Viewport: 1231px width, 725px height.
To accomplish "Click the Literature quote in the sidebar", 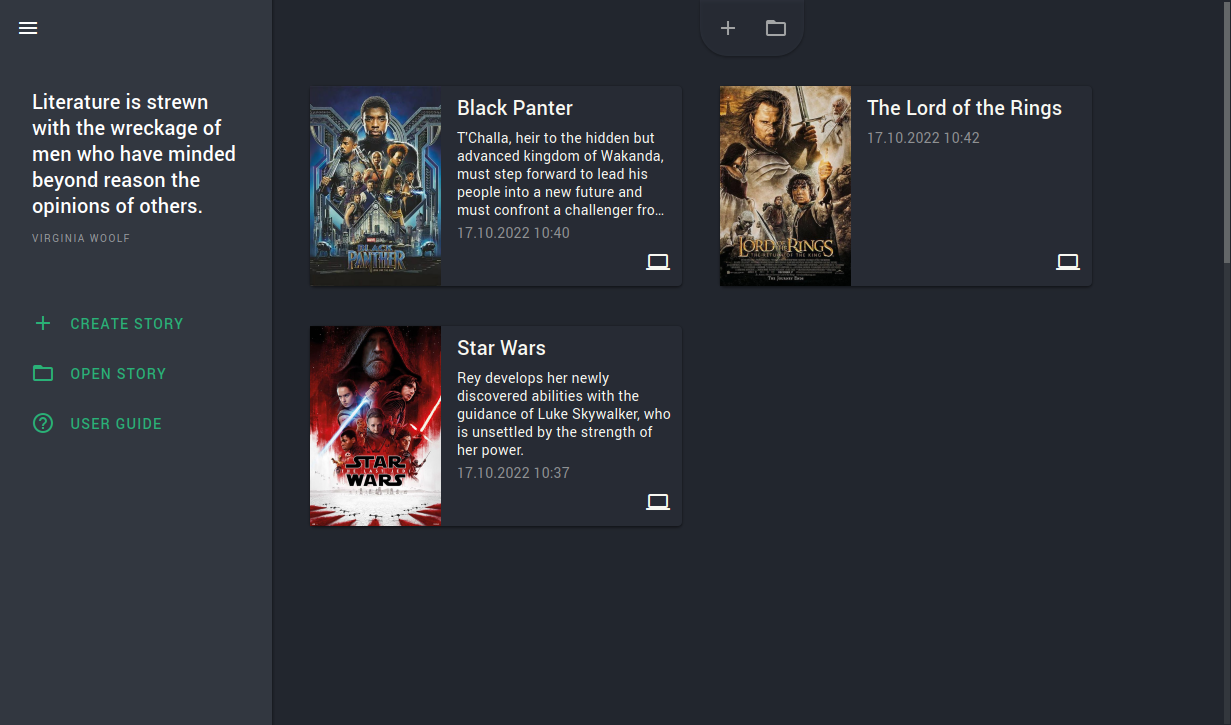I will [134, 154].
